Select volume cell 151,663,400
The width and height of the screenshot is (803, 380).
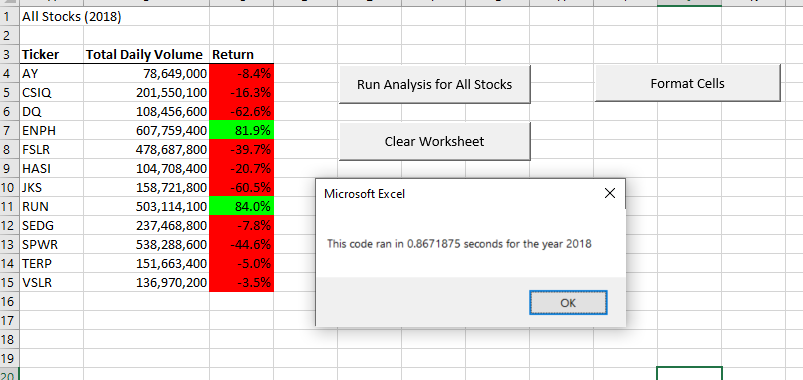146,263
